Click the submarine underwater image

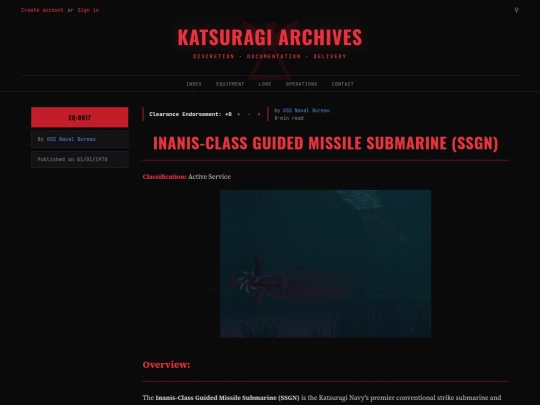[x=325, y=263]
